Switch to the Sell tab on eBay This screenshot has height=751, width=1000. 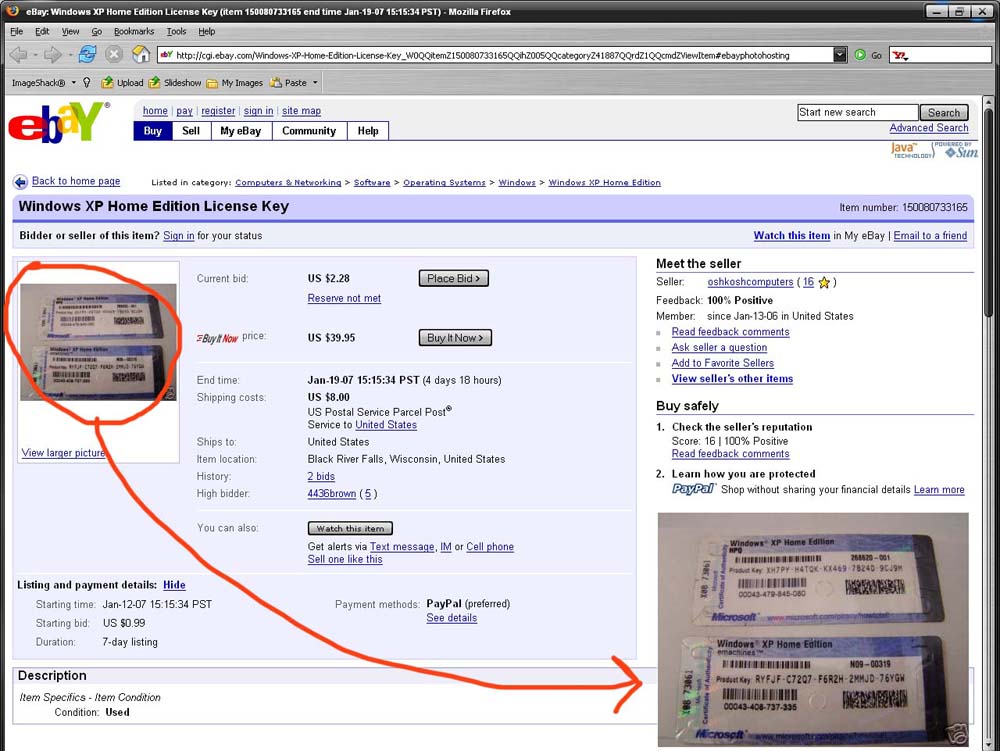(x=191, y=131)
